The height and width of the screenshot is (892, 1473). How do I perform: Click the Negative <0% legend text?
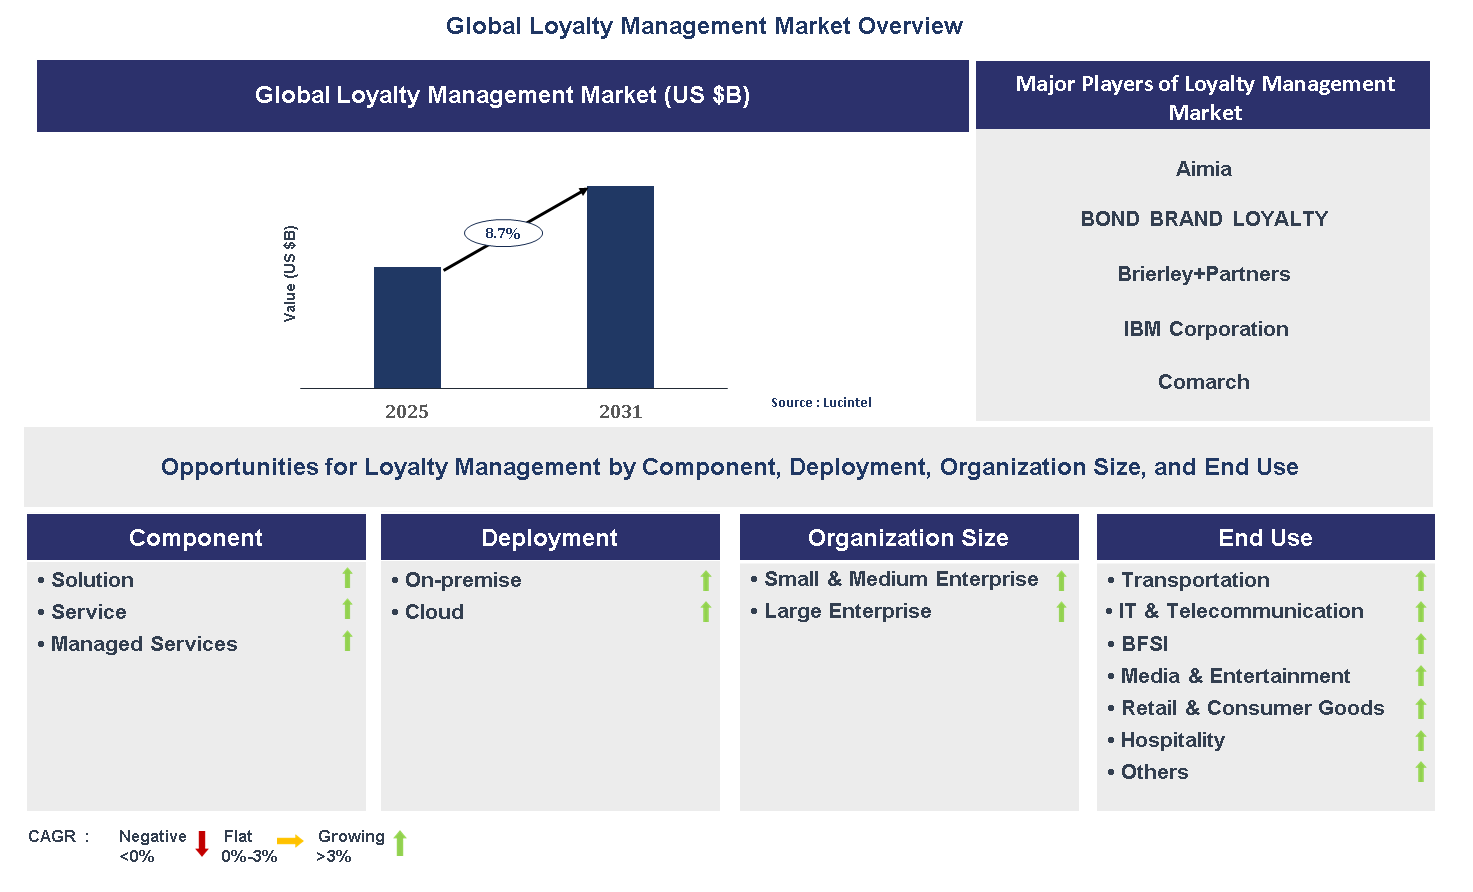(152, 846)
